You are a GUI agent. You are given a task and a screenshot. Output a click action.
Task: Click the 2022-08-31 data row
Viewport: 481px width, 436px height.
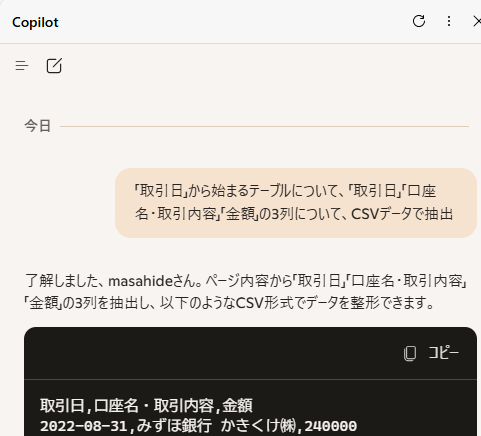click(198, 426)
